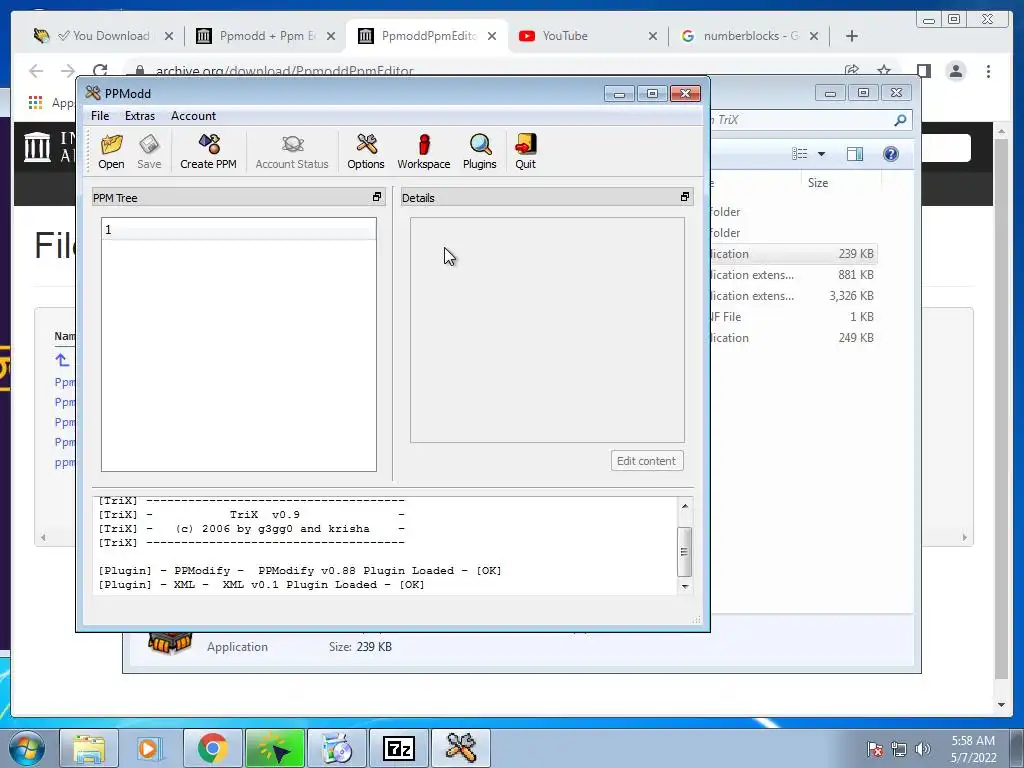Open the Options tool

click(366, 152)
